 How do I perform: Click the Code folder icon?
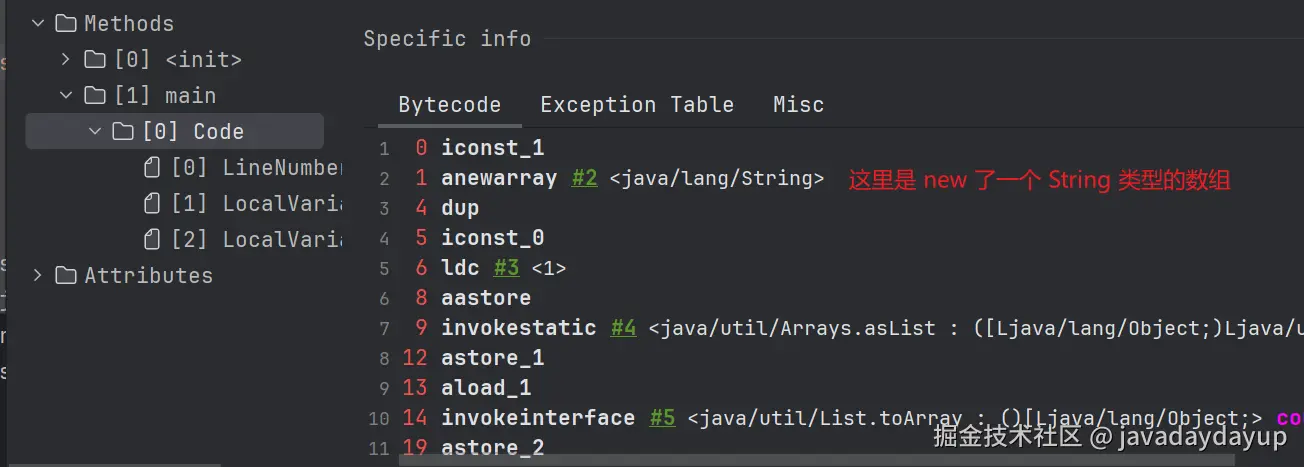(123, 131)
